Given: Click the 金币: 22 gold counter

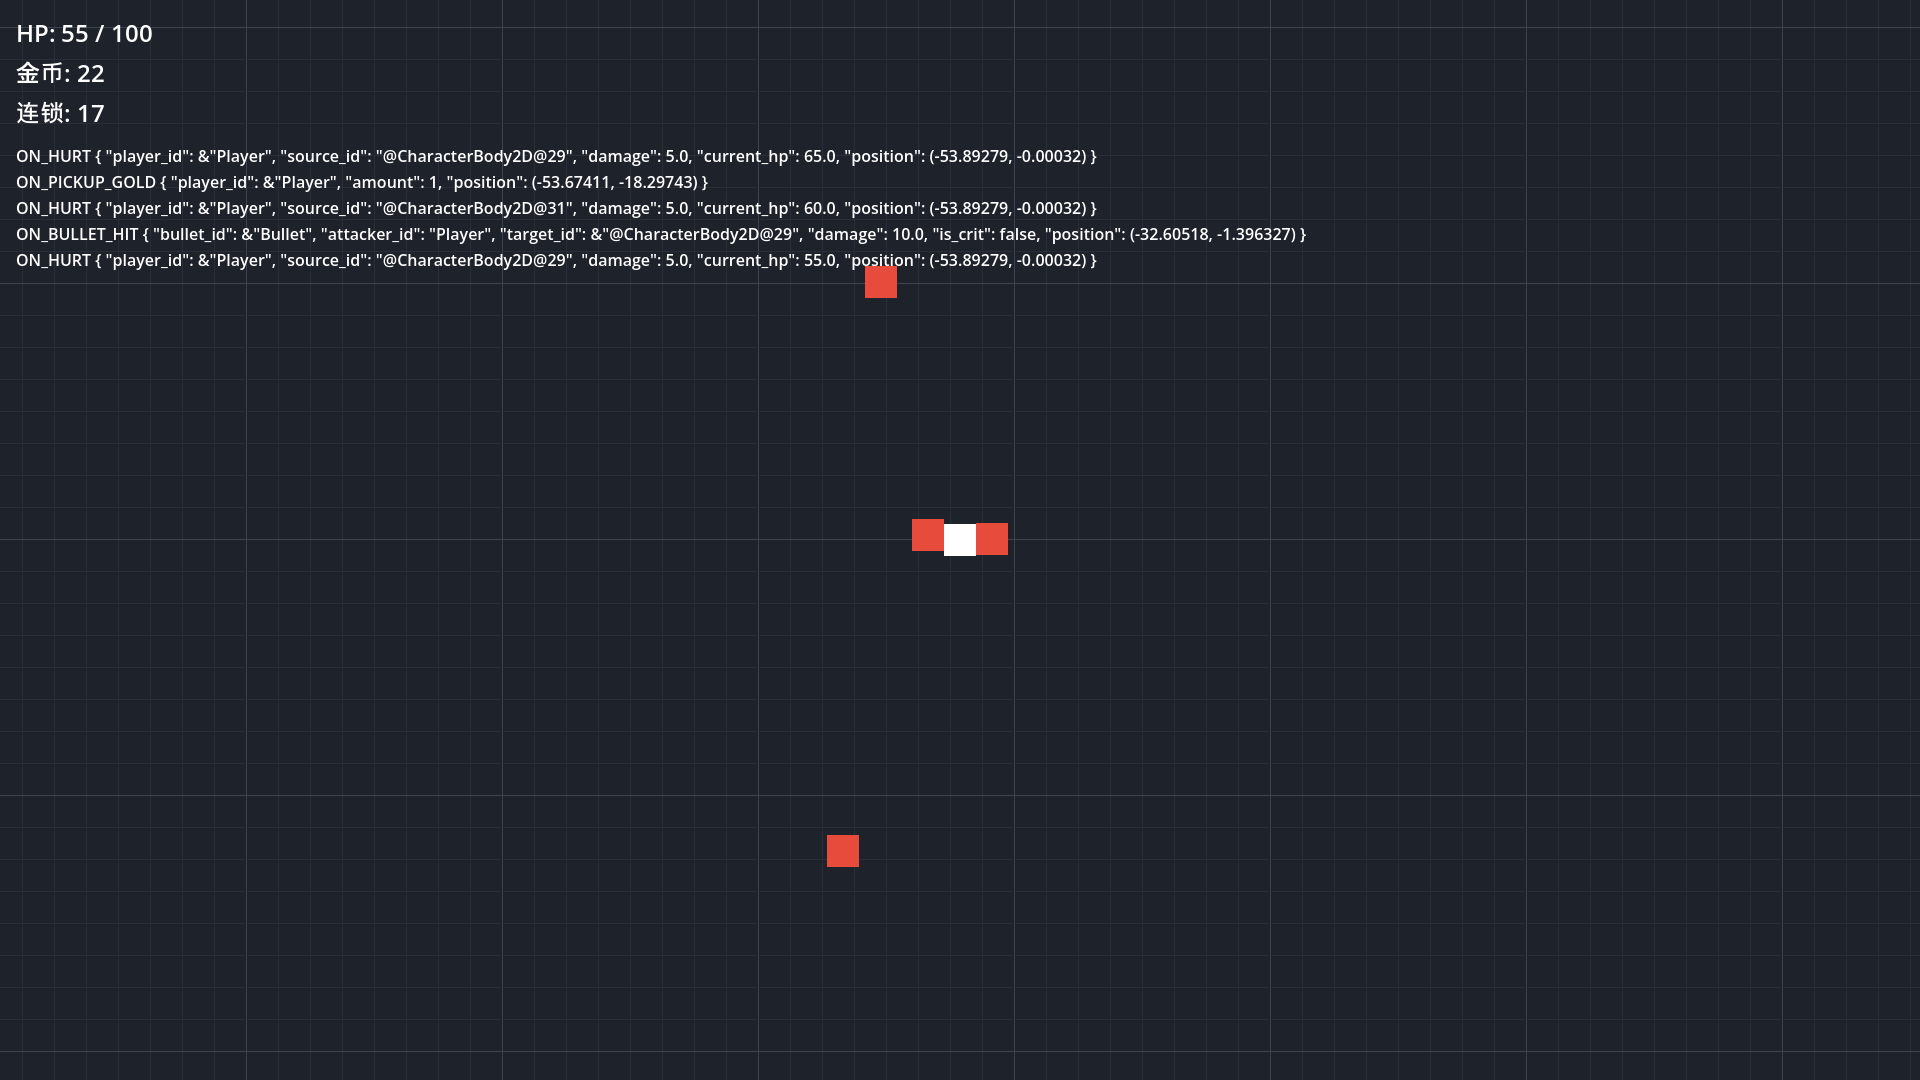Looking at the screenshot, I should click(60, 74).
